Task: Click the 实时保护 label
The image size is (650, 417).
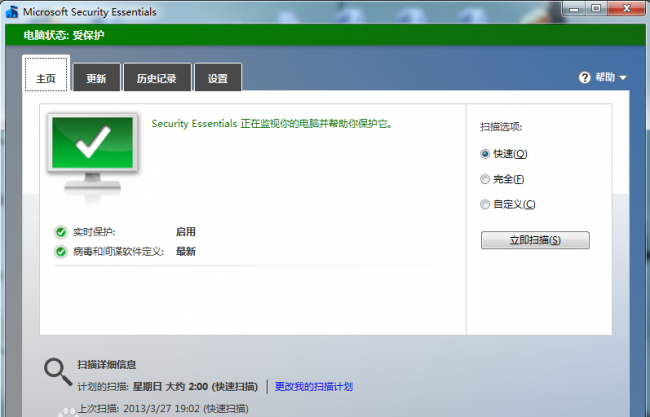Action: [94, 232]
